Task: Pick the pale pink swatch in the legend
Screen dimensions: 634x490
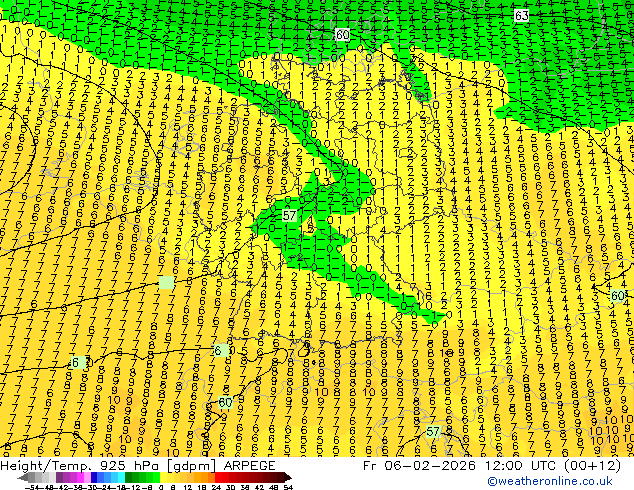Action: 87,478
